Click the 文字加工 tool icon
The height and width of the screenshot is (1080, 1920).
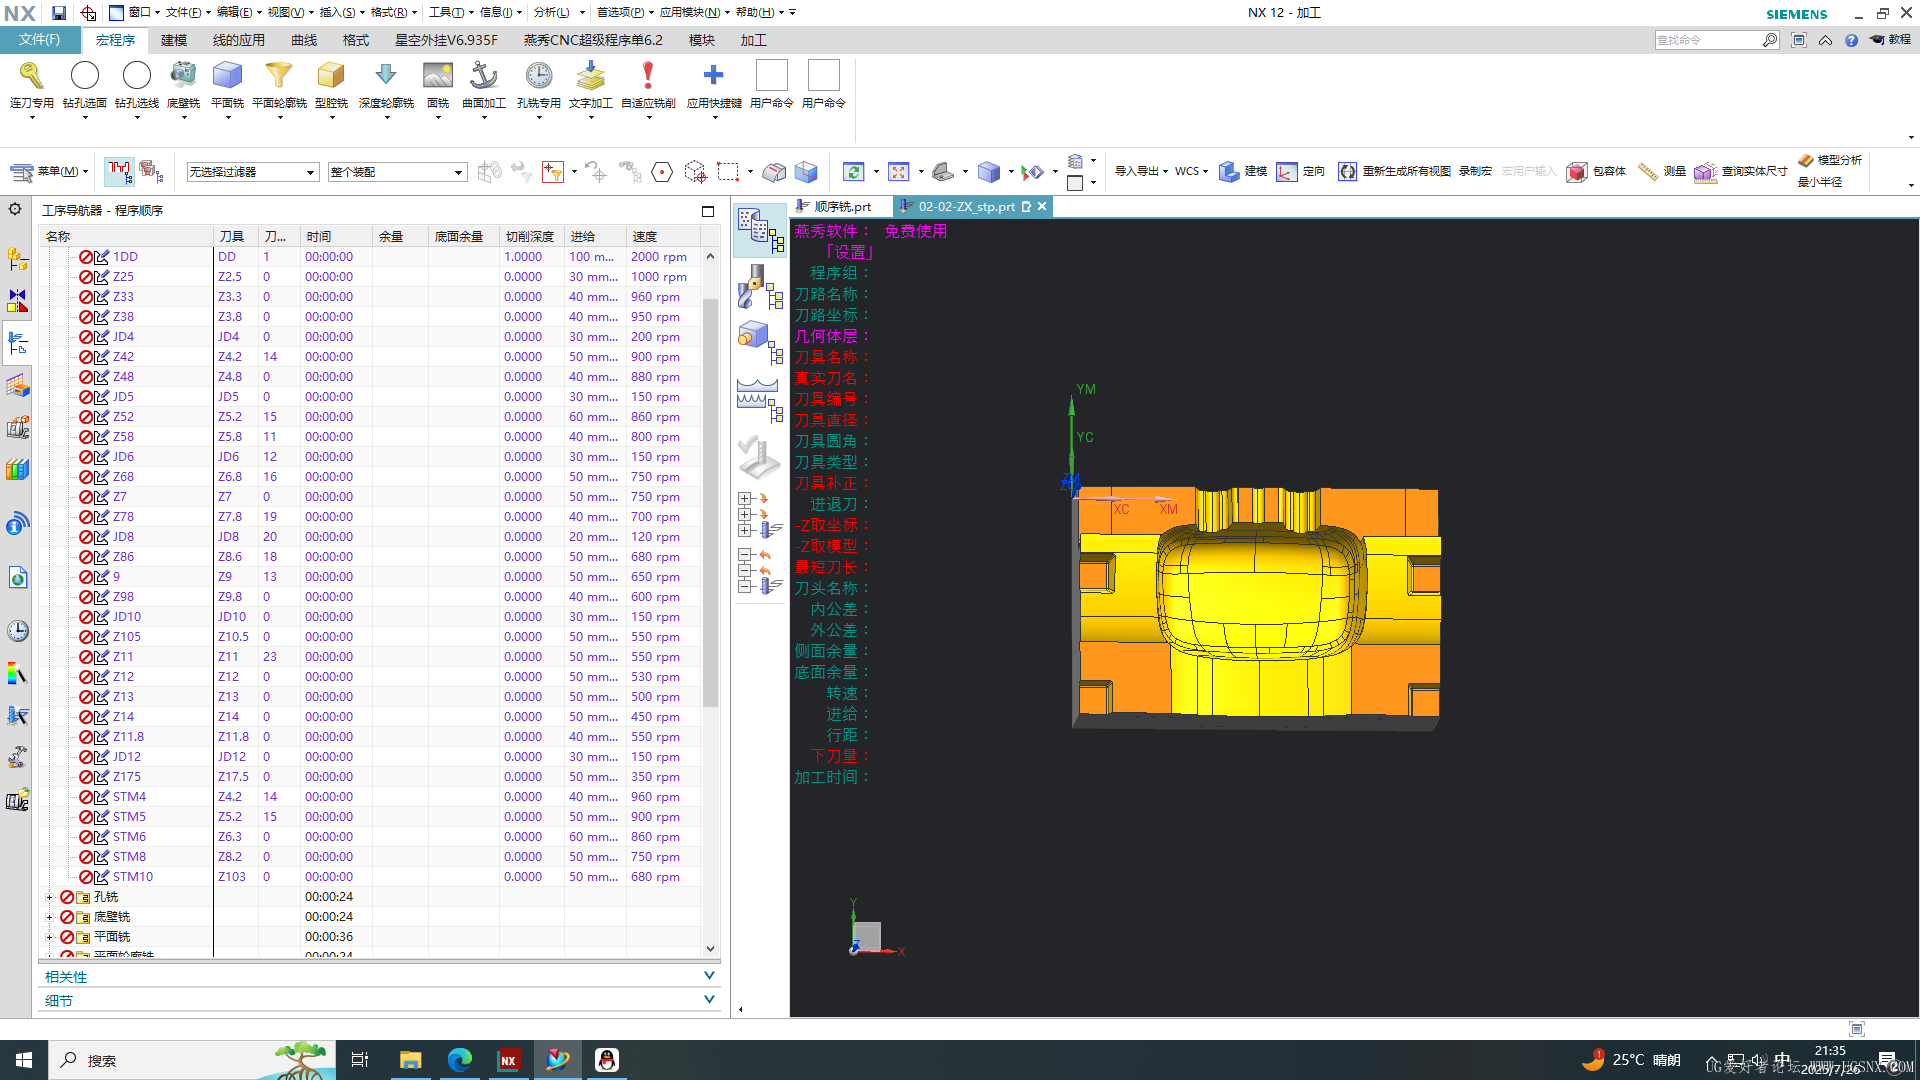coord(591,75)
